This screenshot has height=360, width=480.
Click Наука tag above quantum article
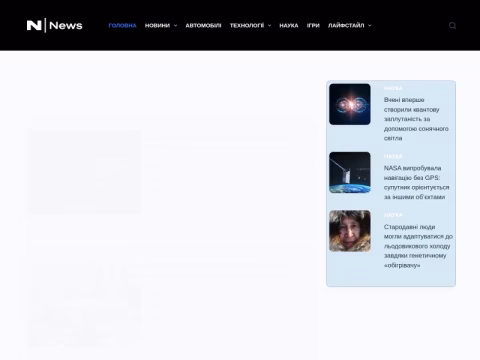tap(393, 88)
